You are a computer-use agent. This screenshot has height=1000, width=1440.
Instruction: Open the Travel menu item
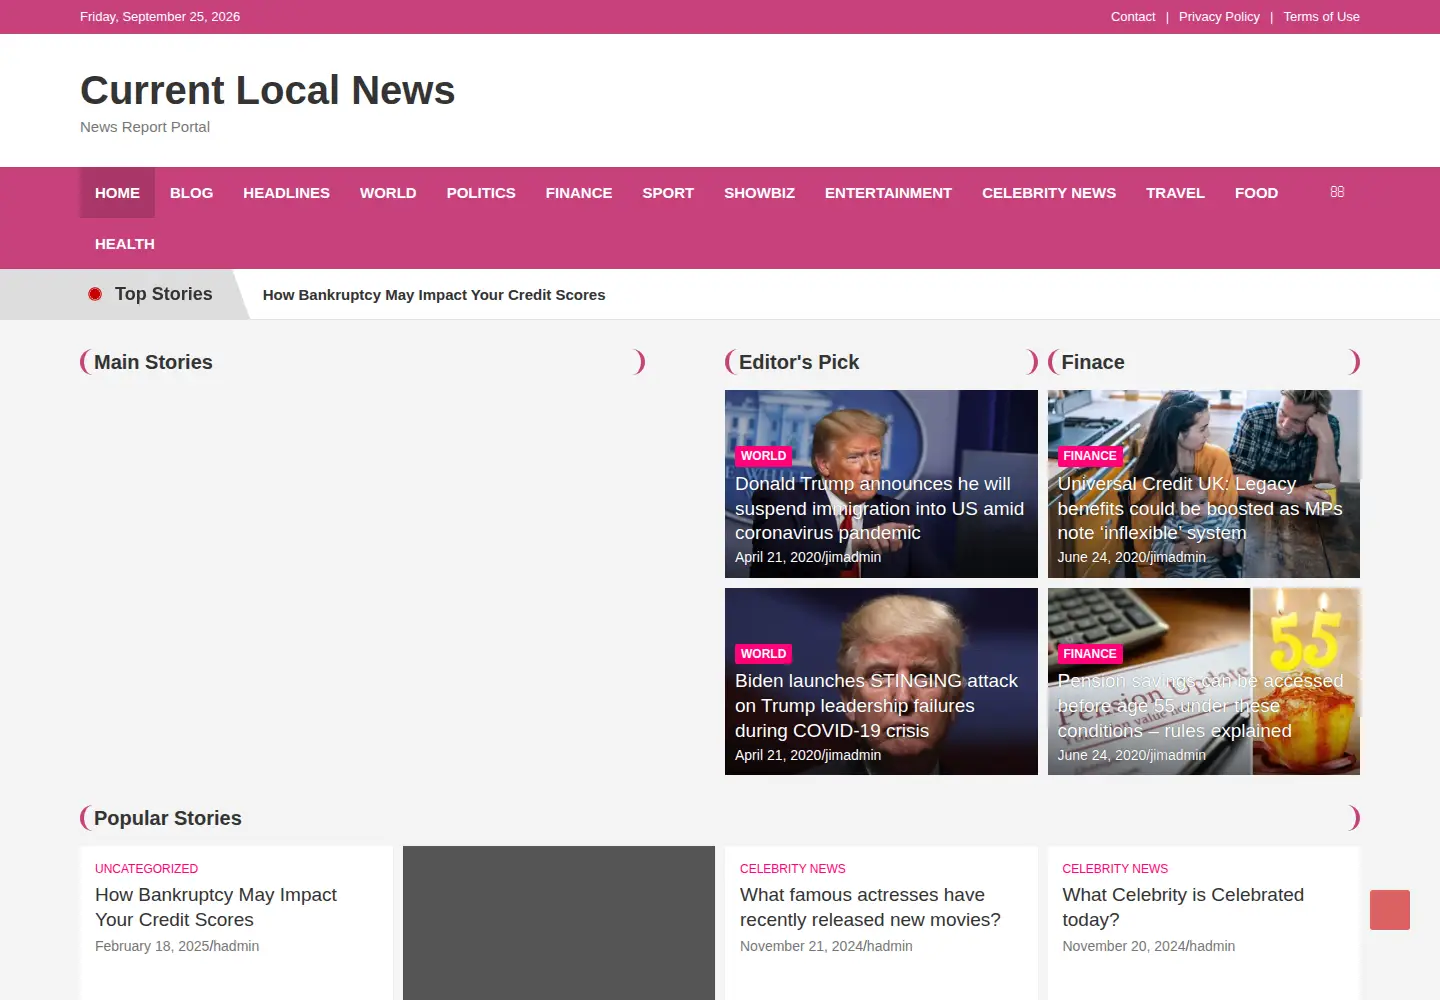[1175, 193]
